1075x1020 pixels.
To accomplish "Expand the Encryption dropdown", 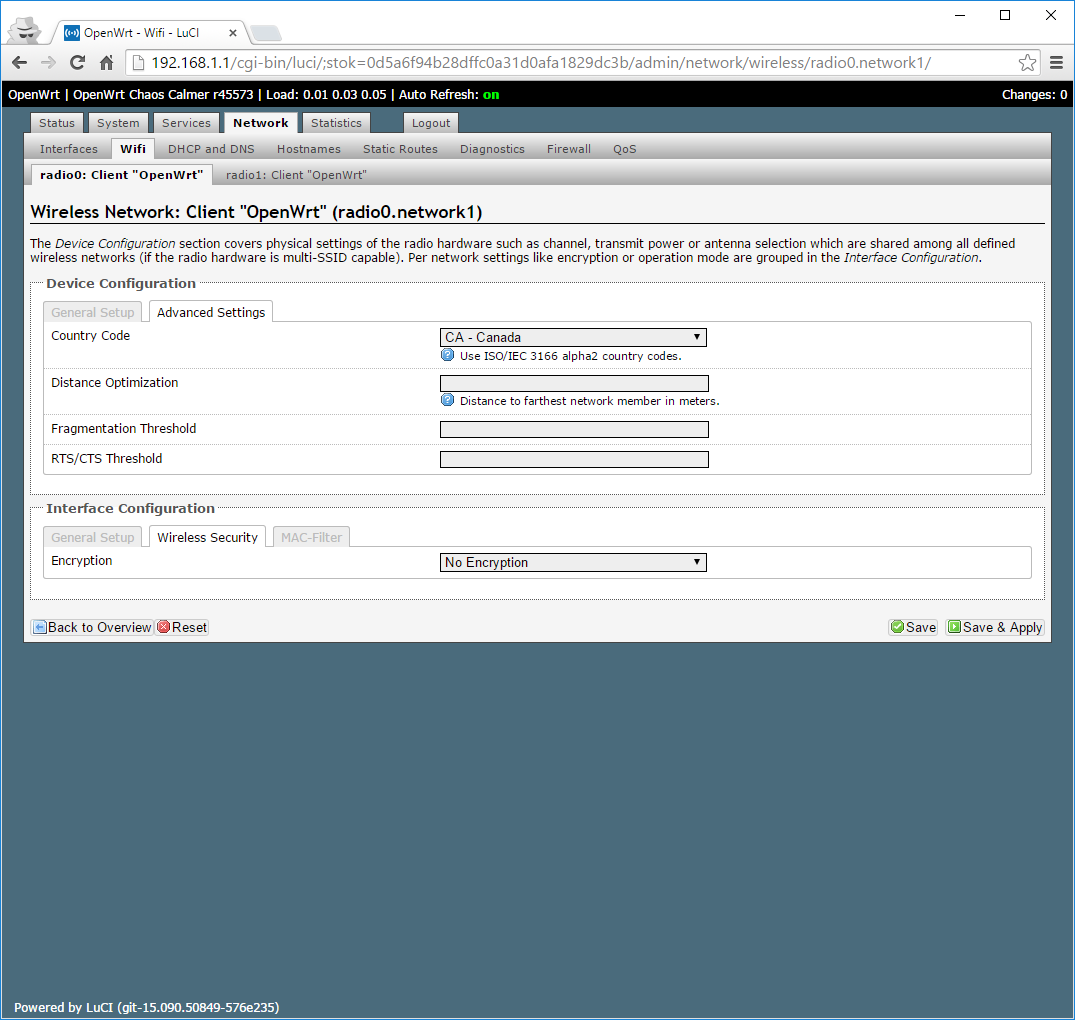I will [573, 563].
